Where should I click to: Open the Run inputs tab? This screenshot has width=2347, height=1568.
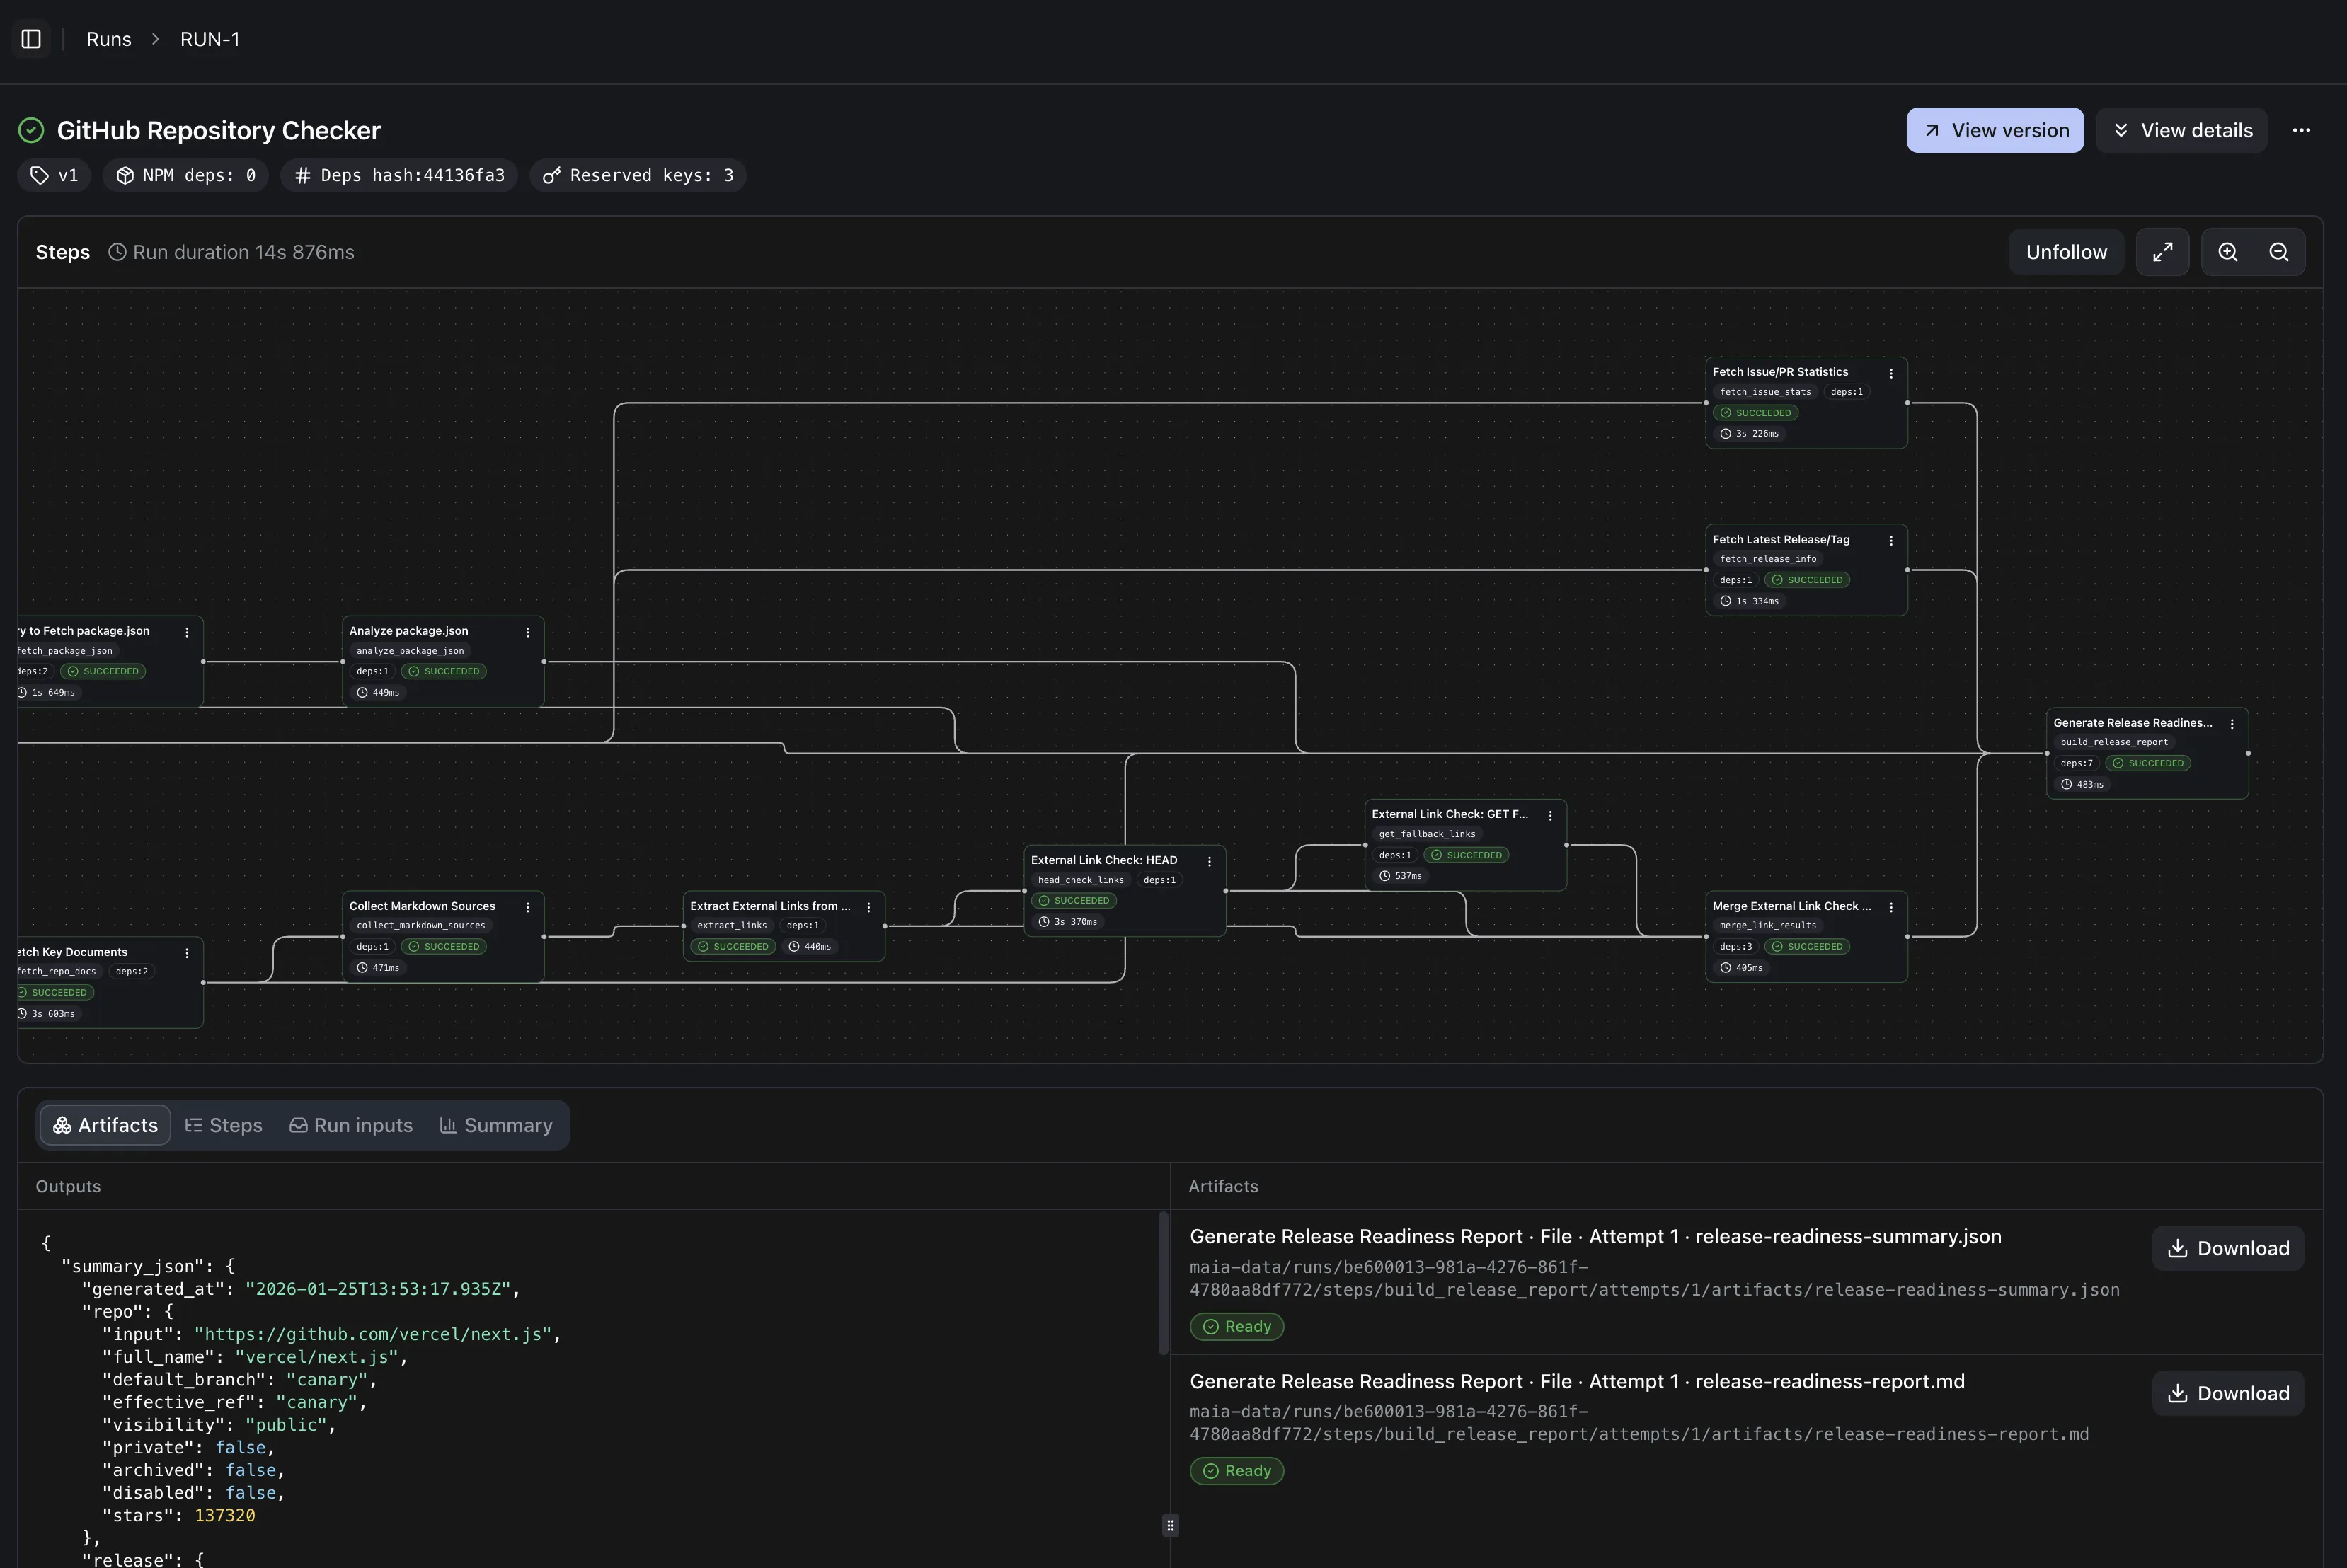coord(351,1125)
